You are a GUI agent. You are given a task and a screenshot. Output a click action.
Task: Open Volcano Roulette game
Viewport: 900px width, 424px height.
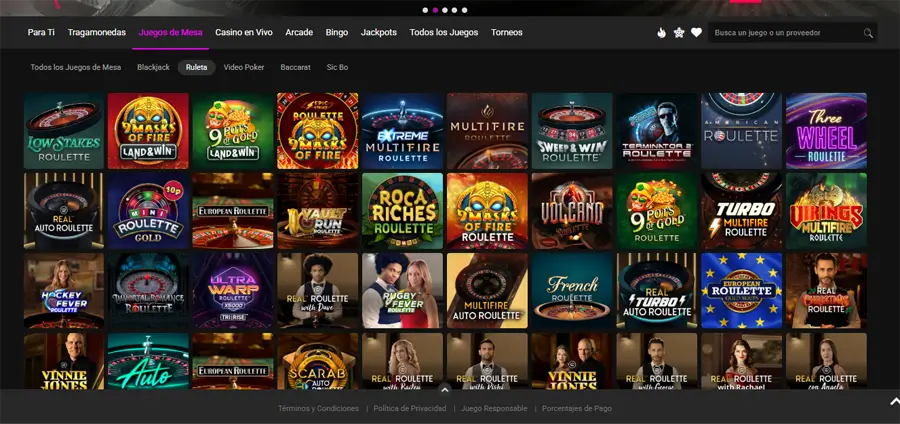coord(572,211)
